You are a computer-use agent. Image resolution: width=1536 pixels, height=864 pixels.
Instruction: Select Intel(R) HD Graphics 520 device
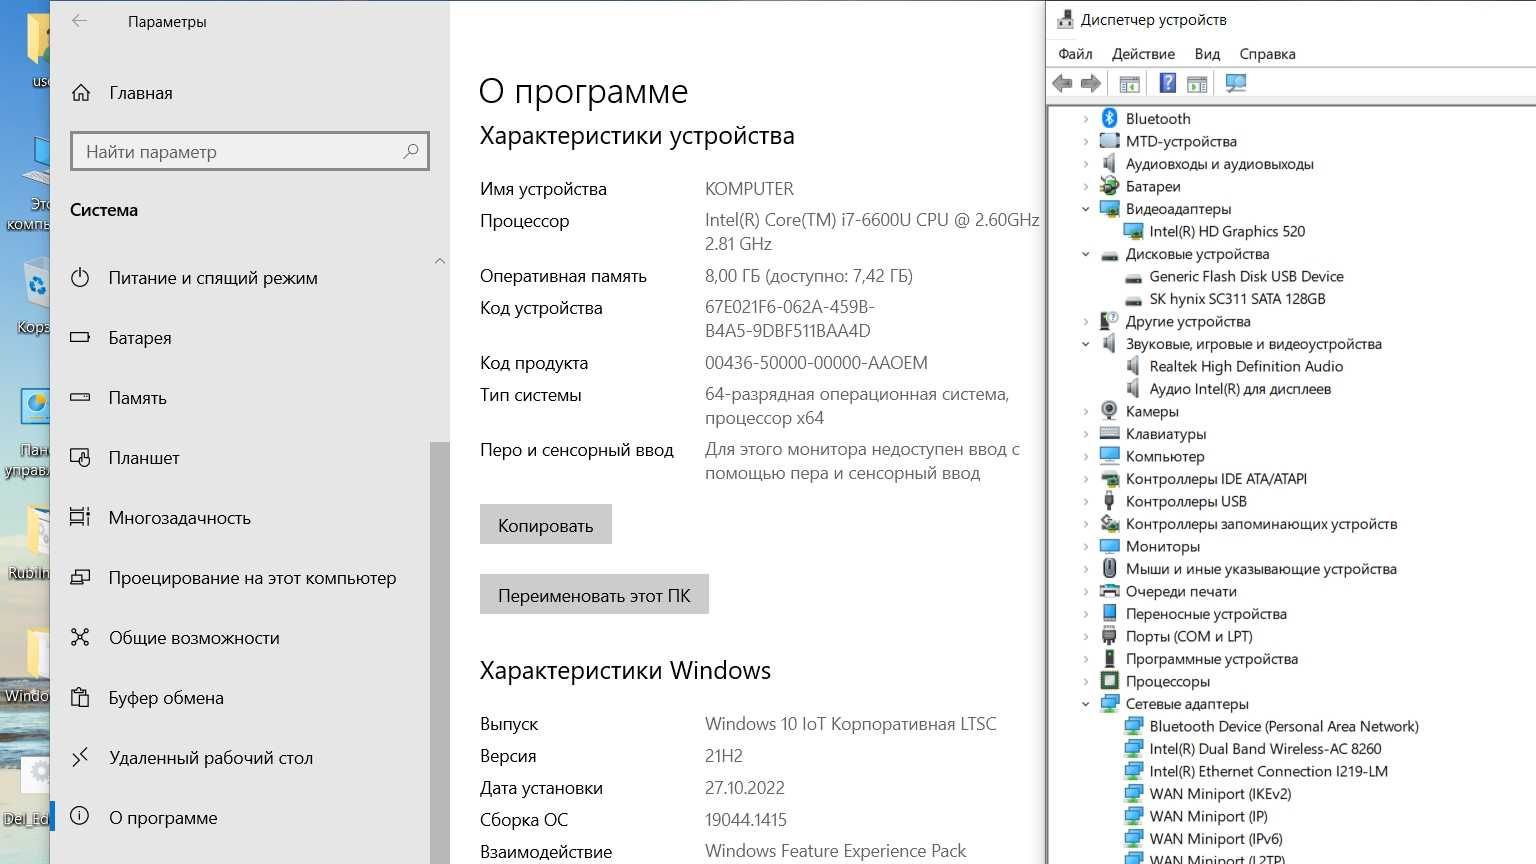tap(1227, 231)
